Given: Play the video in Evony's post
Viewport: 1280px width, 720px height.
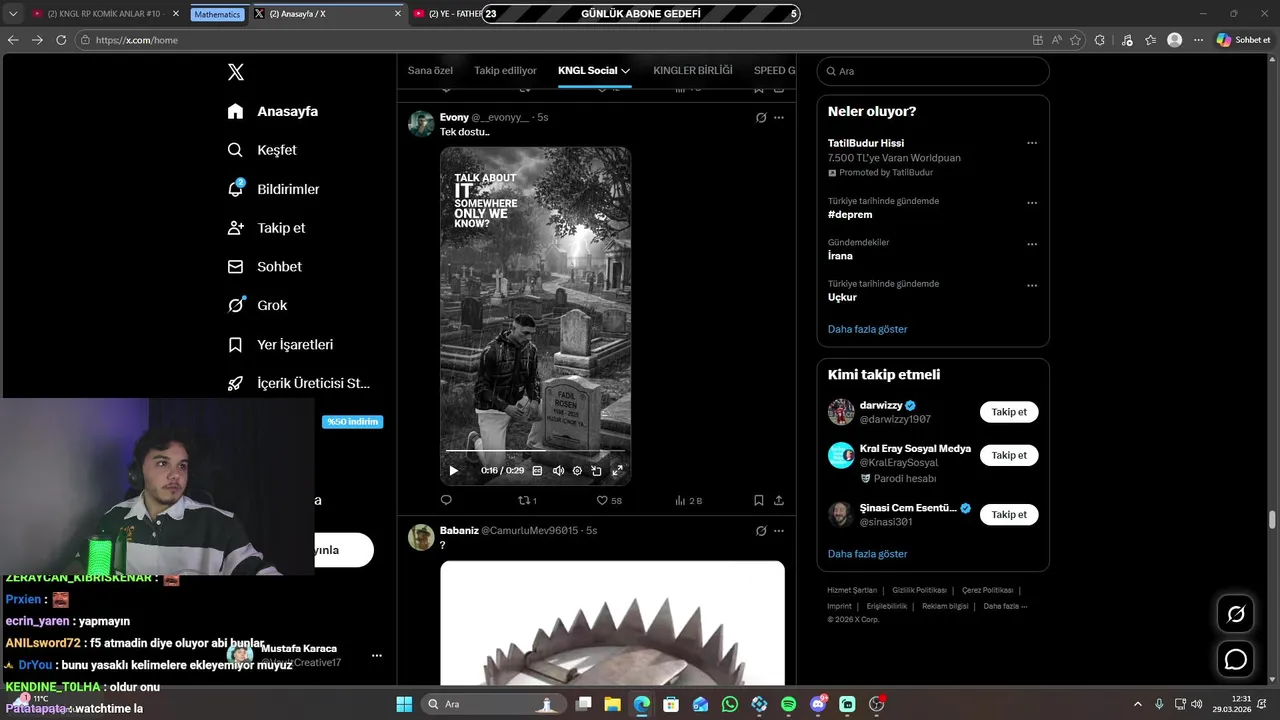Looking at the screenshot, I should tap(453, 470).
